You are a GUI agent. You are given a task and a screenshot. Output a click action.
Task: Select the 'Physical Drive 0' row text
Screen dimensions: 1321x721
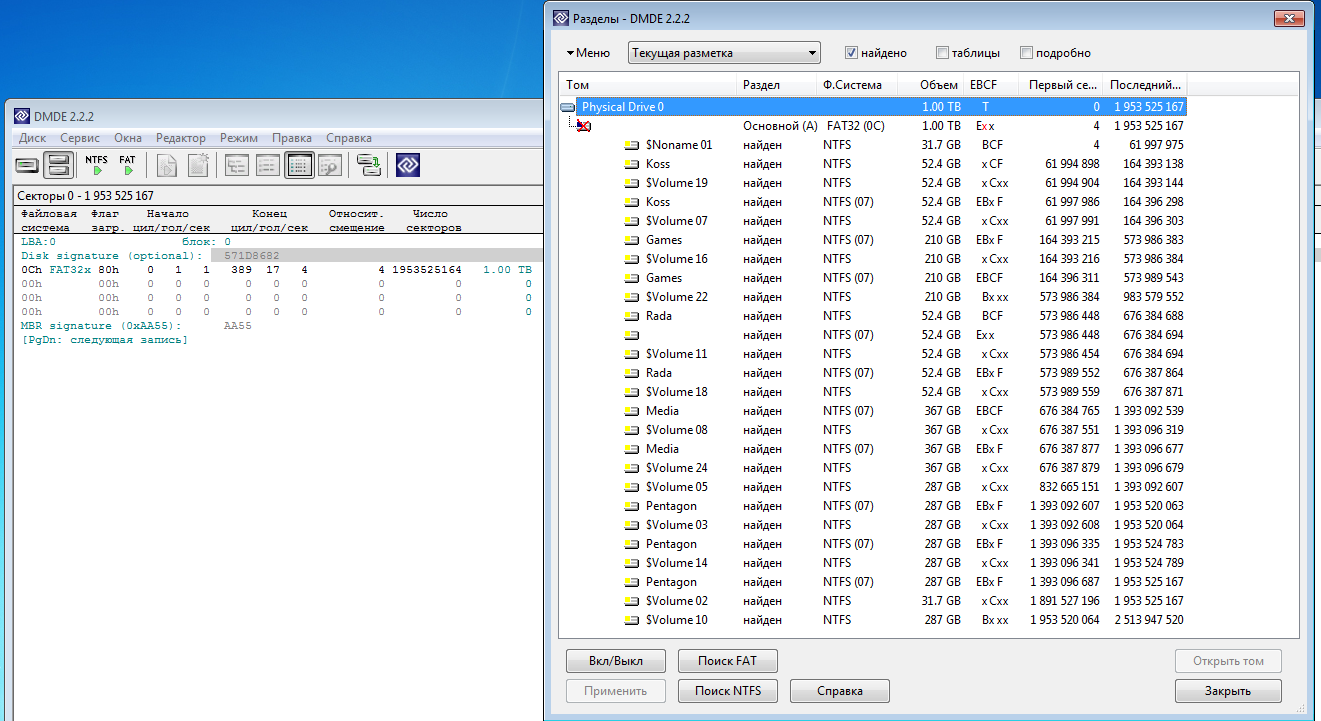click(x=622, y=107)
